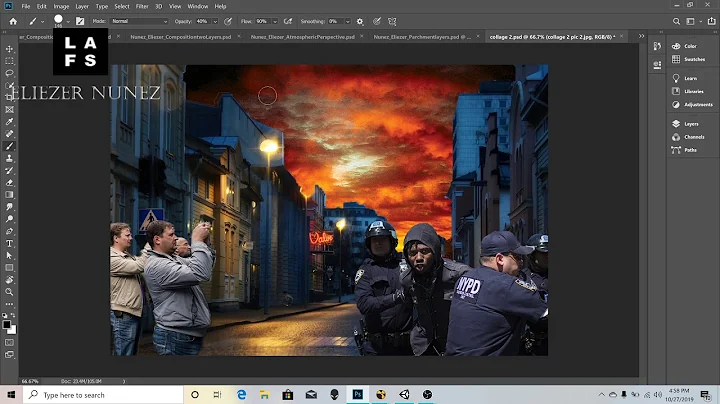Select the Dodge tool
720x404 pixels.
click(x=9, y=219)
